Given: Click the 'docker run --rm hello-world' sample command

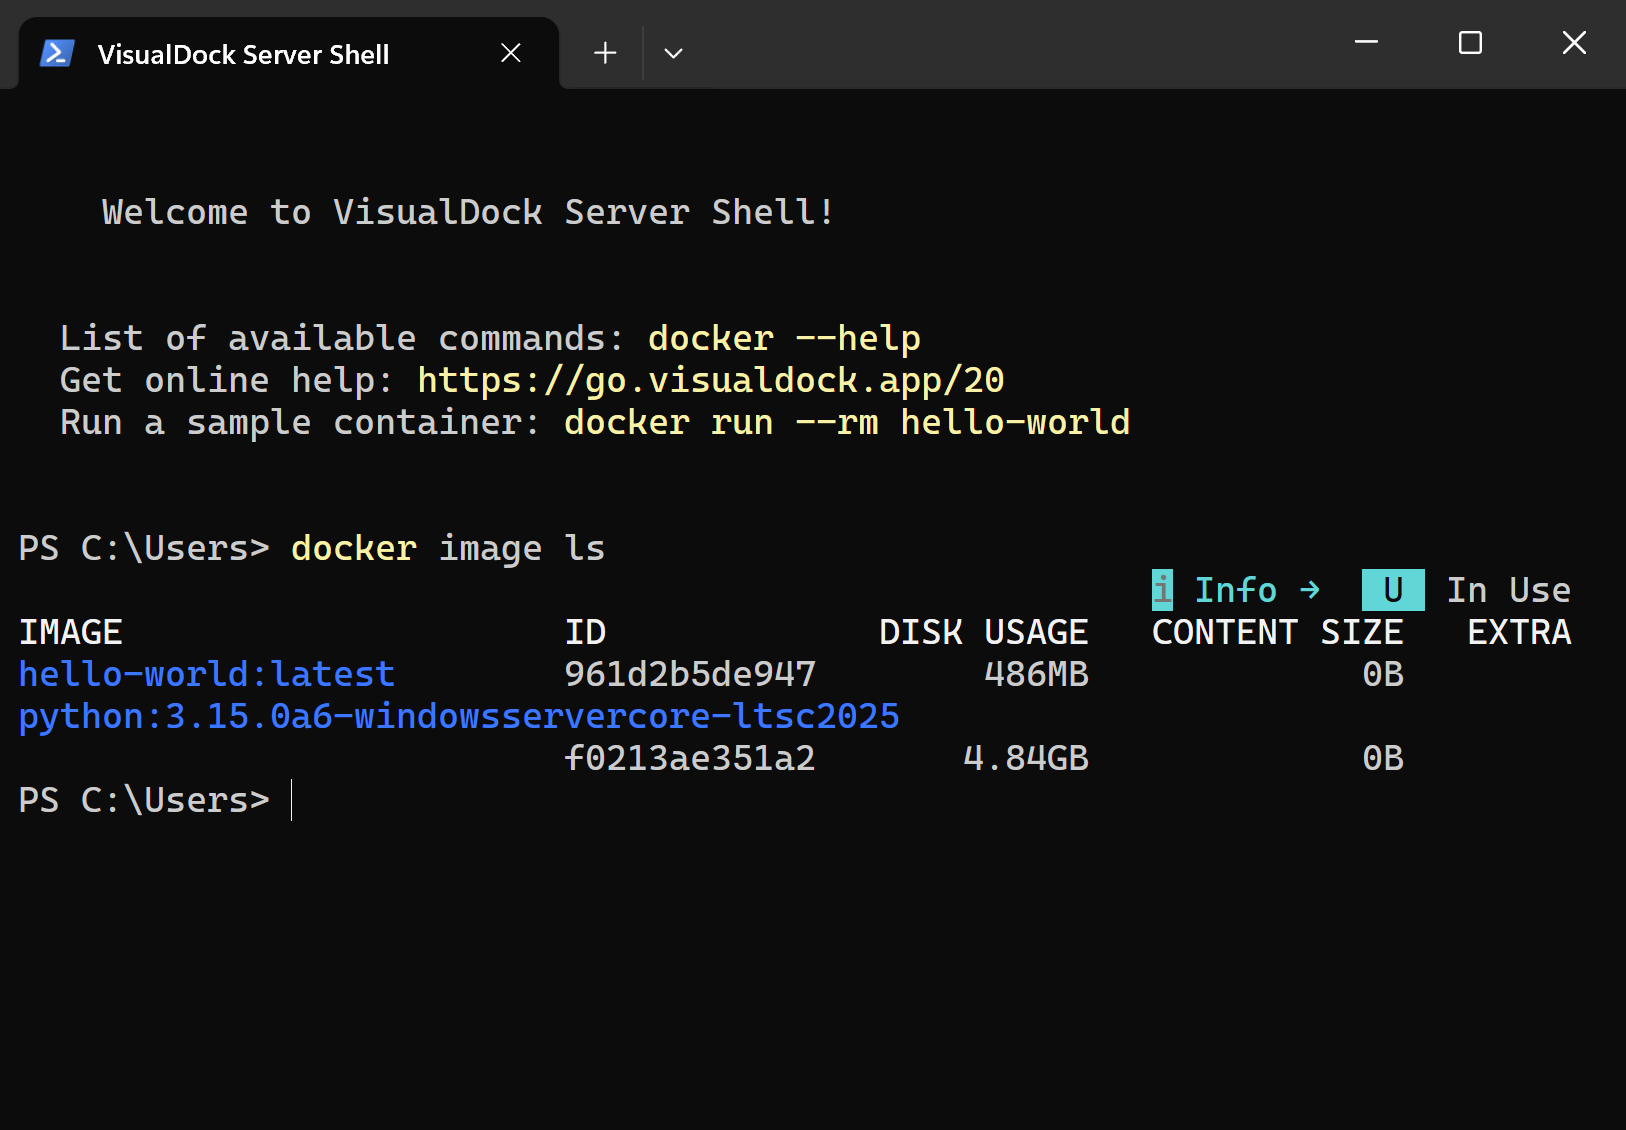Looking at the screenshot, I should pyautogui.click(x=847, y=423).
